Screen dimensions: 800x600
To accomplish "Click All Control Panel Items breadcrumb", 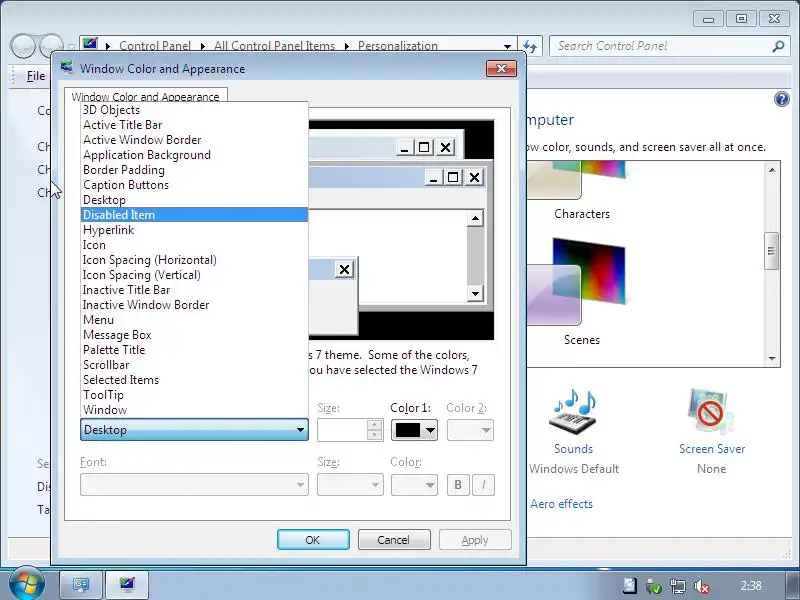I will coord(274,46).
